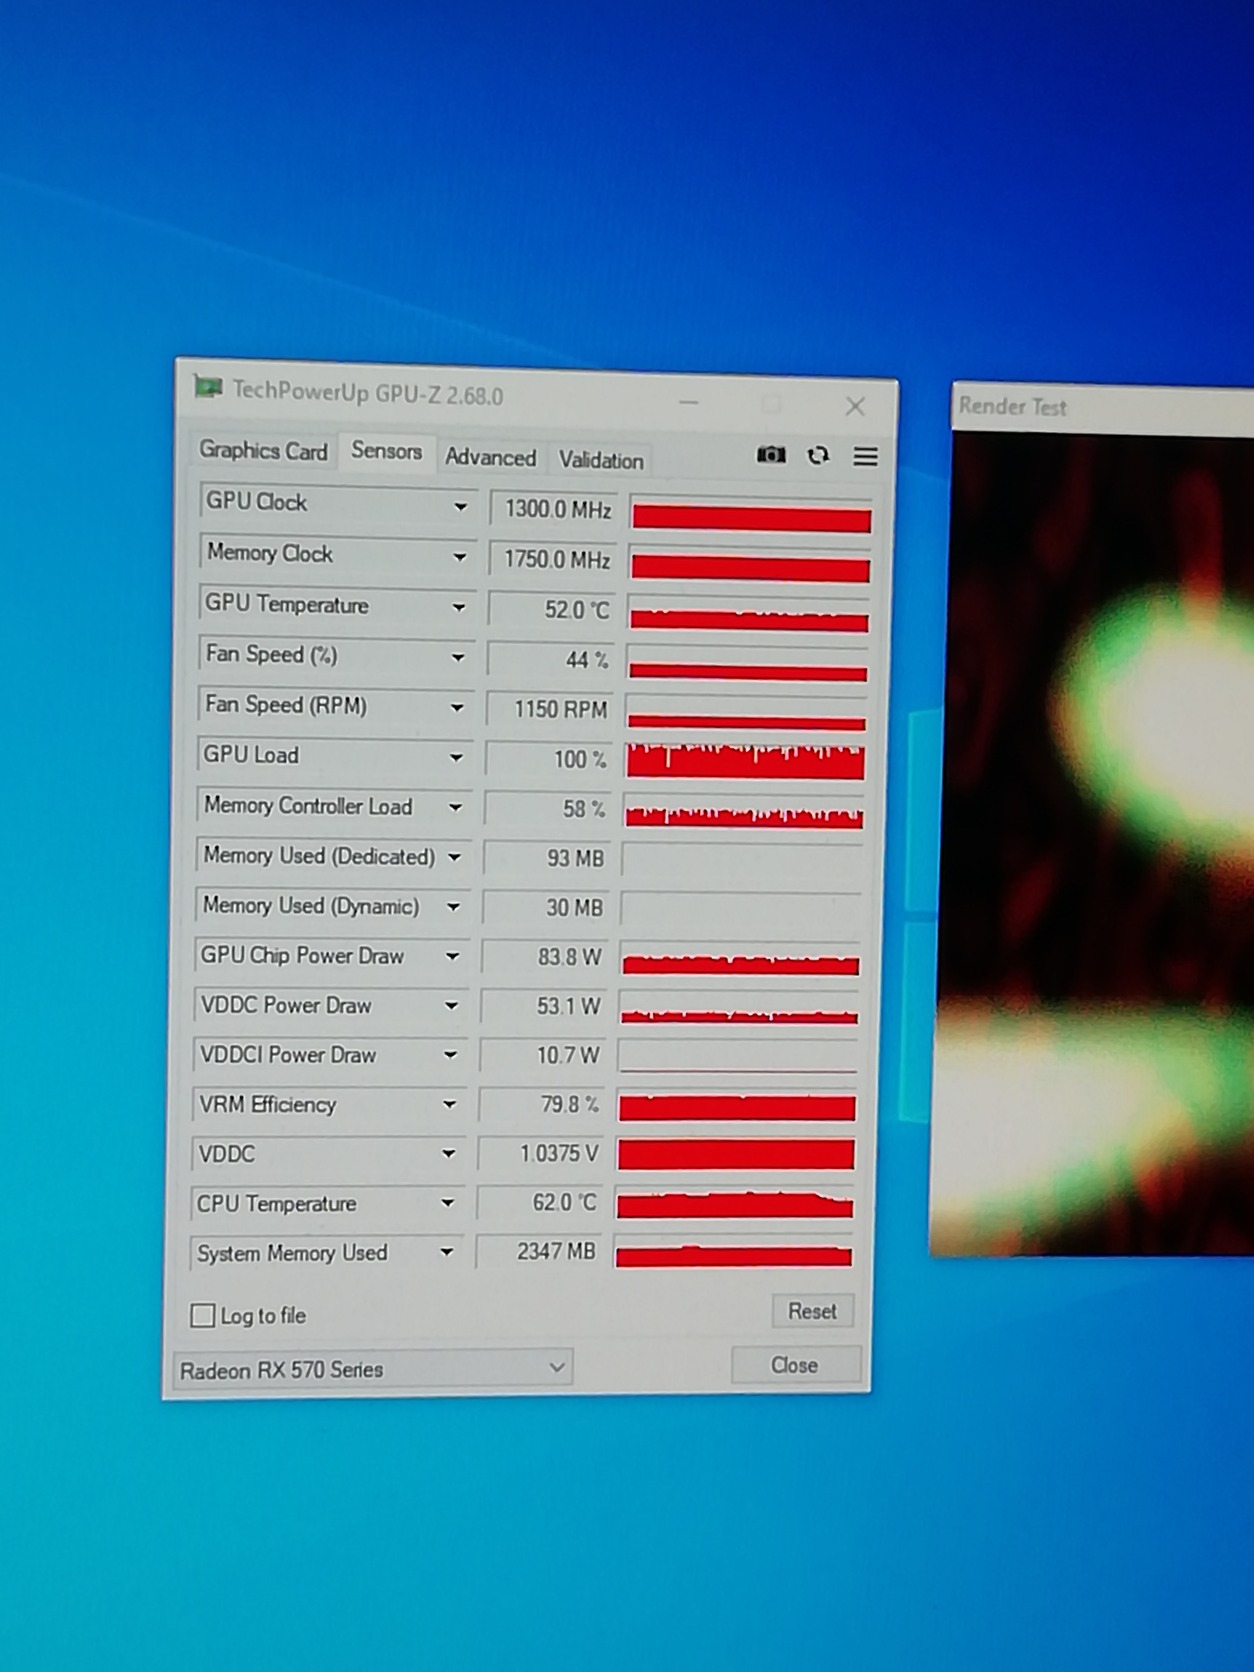Switch to the Graphics Card tab

coord(263,451)
